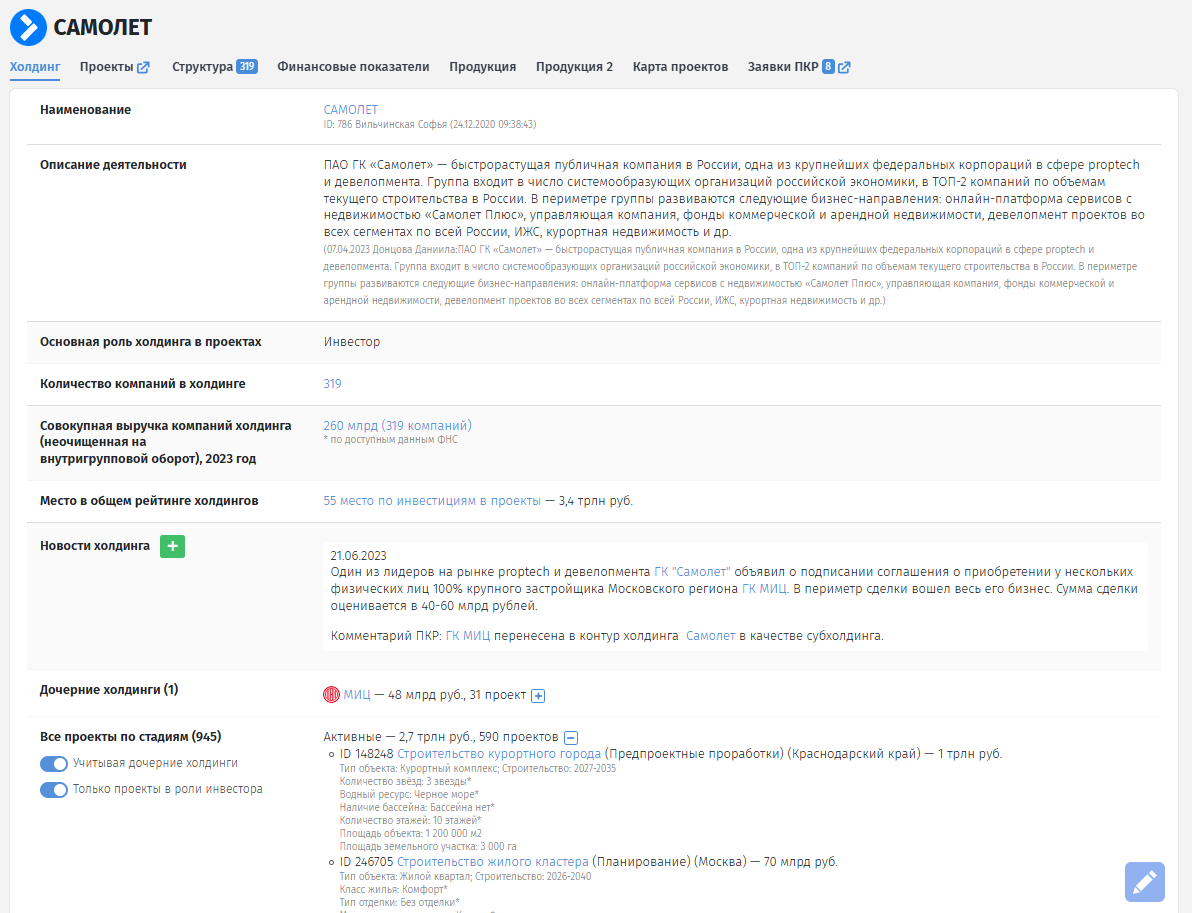The height and width of the screenshot is (913, 1192).
Task: Click the '260 млрд (319 компаний)' revenue link
Action: pyautogui.click(x=397, y=425)
